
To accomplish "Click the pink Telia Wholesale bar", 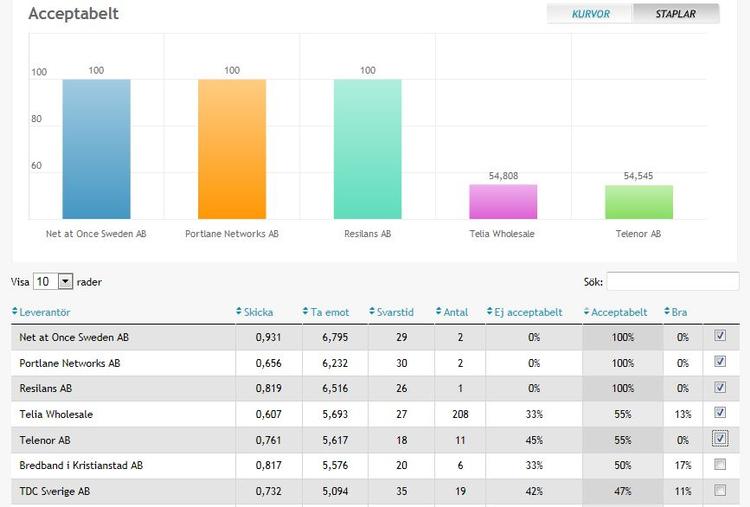I will tap(503, 202).
